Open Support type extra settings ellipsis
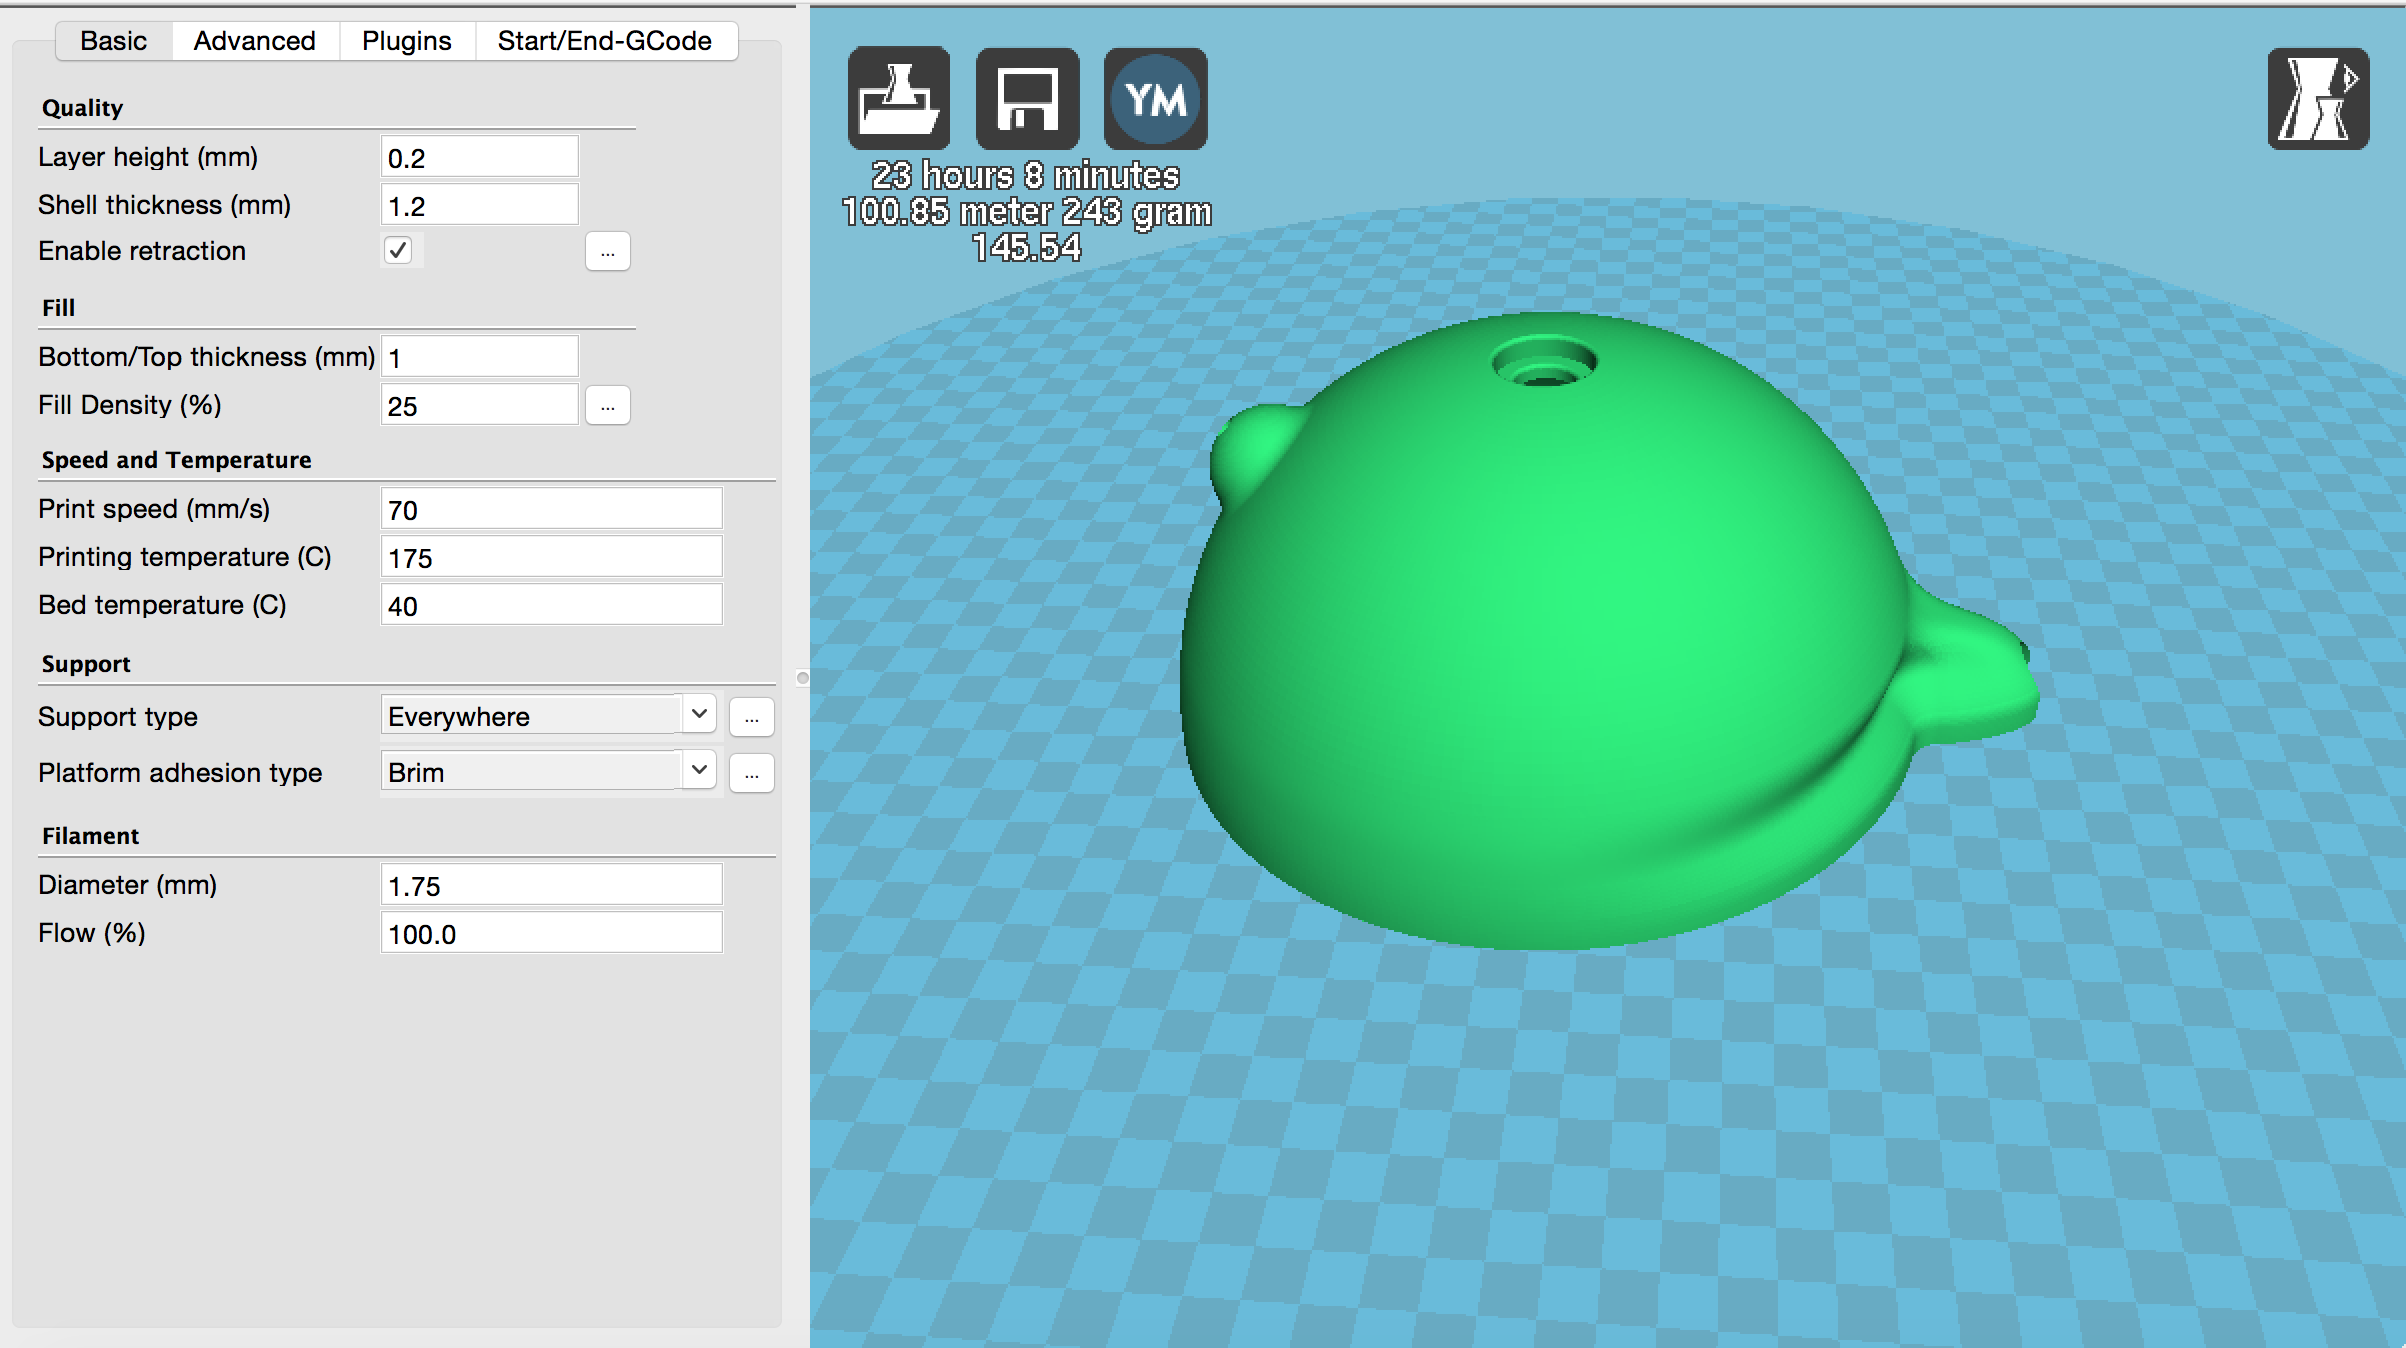This screenshot has width=2406, height=1348. point(751,717)
